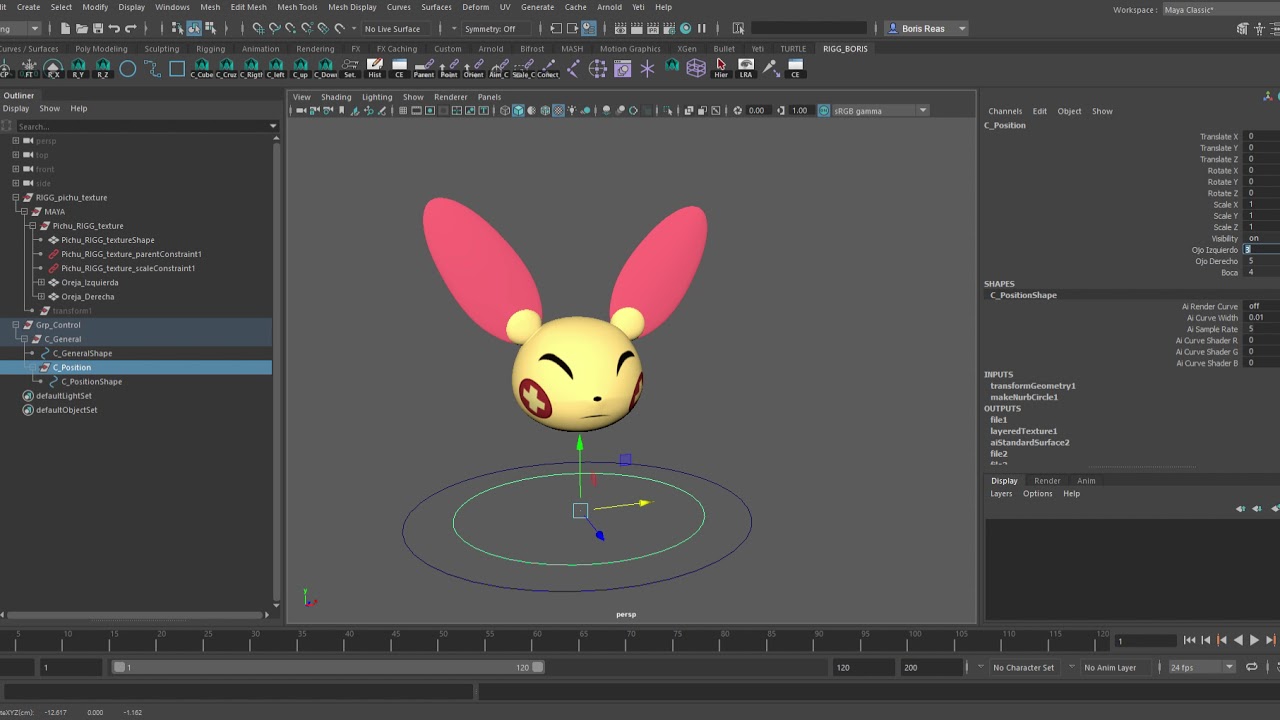1280x720 pixels.
Task: Click the C_left control shelf icon
Action: pyautogui.click(x=276, y=68)
